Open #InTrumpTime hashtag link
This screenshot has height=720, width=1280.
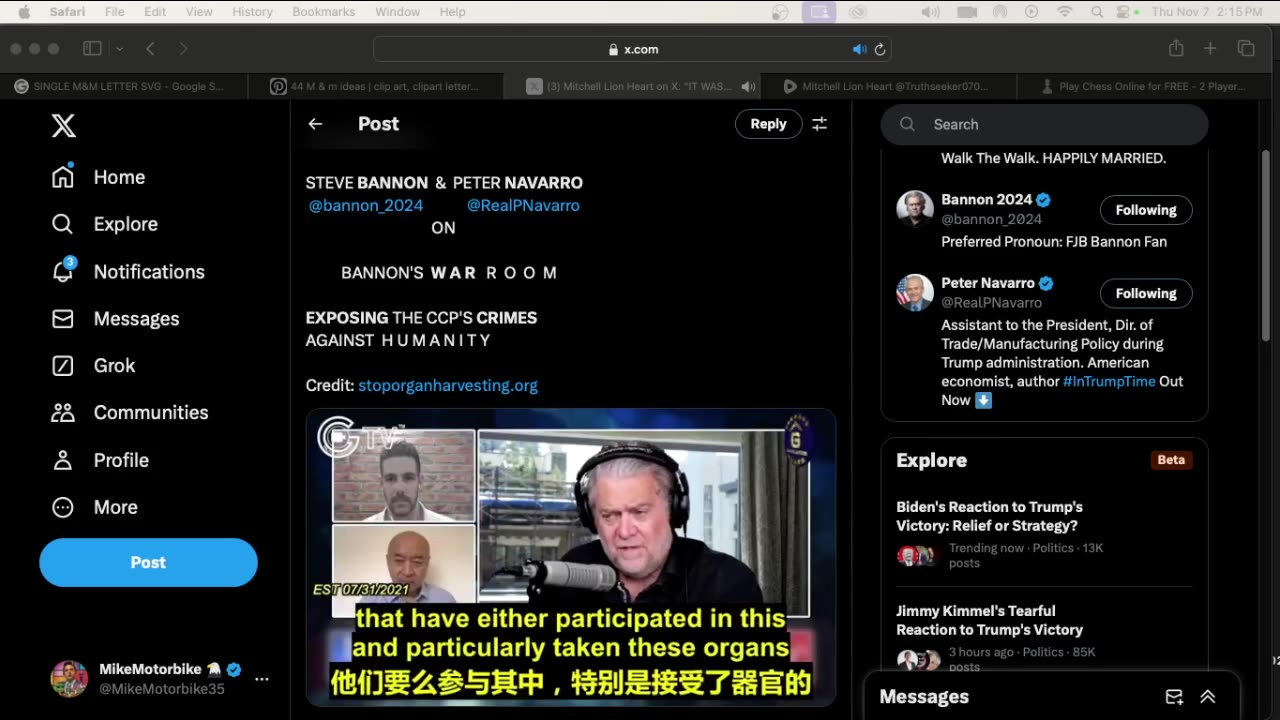click(1109, 381)
